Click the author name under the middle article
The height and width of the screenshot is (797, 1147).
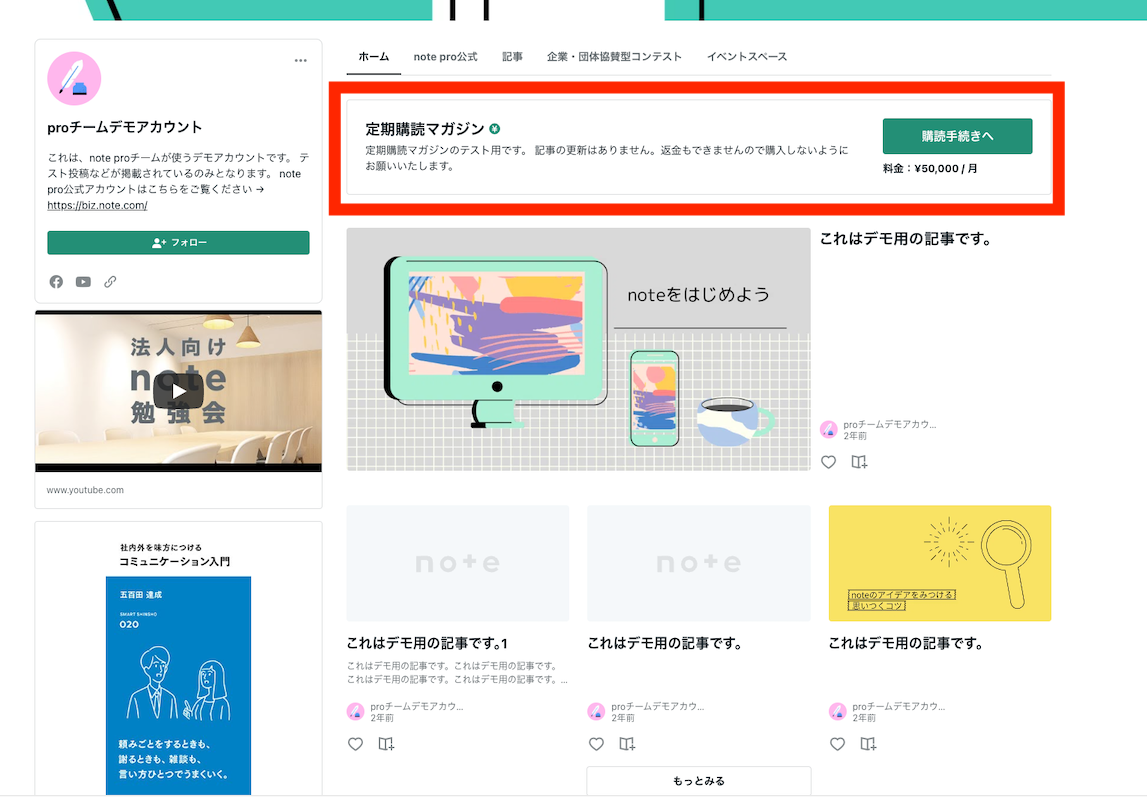click(658, 706)
